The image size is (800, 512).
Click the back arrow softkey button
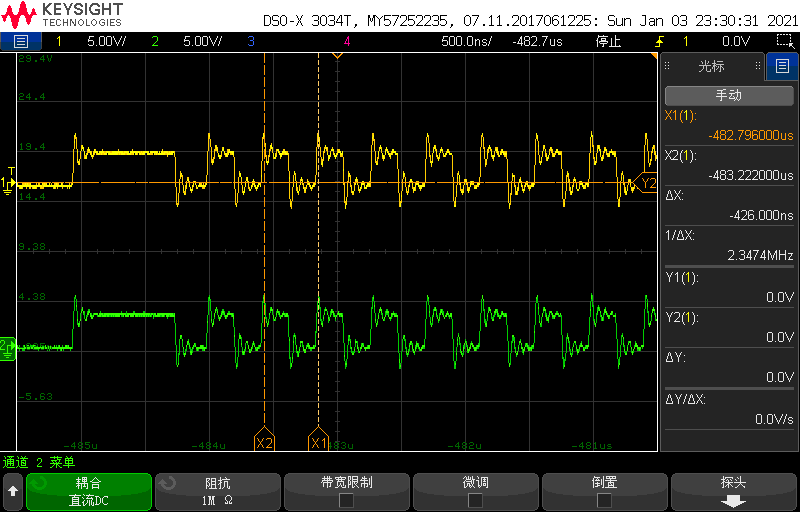click(x=13, y=492)
